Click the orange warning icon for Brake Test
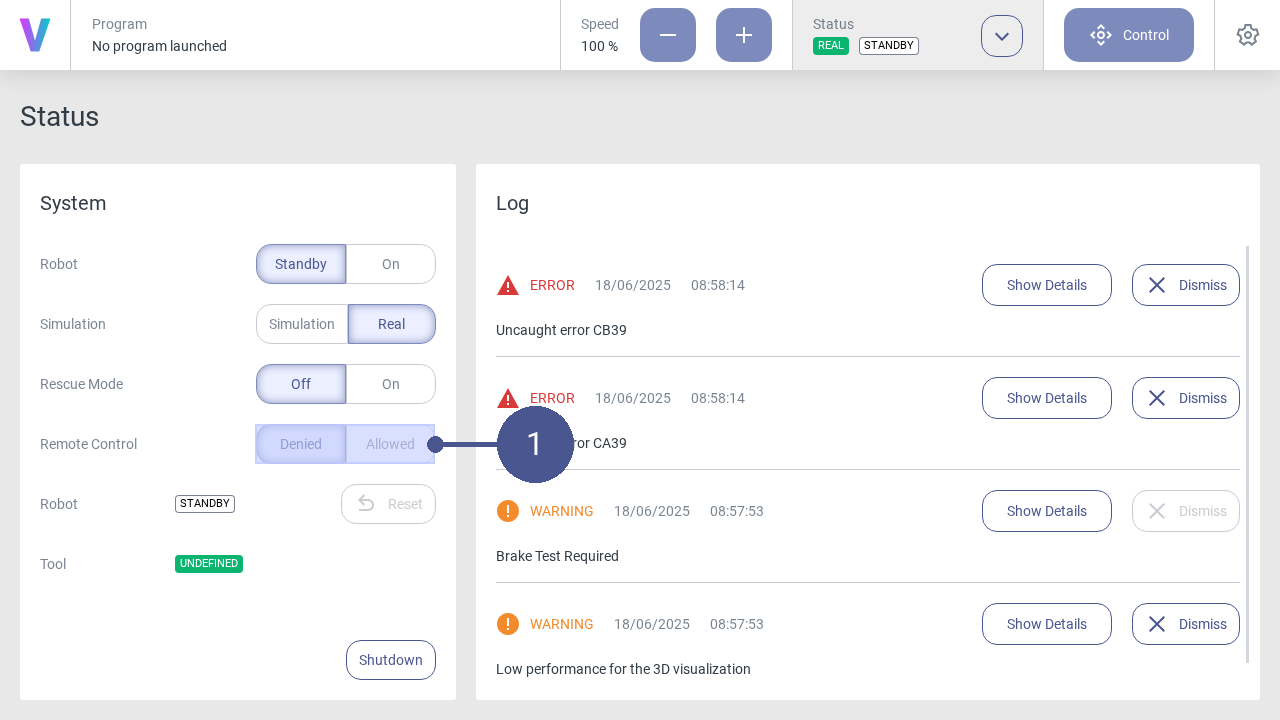The height and width of the screenshot is (720, 1280). [x=508, y=511]
